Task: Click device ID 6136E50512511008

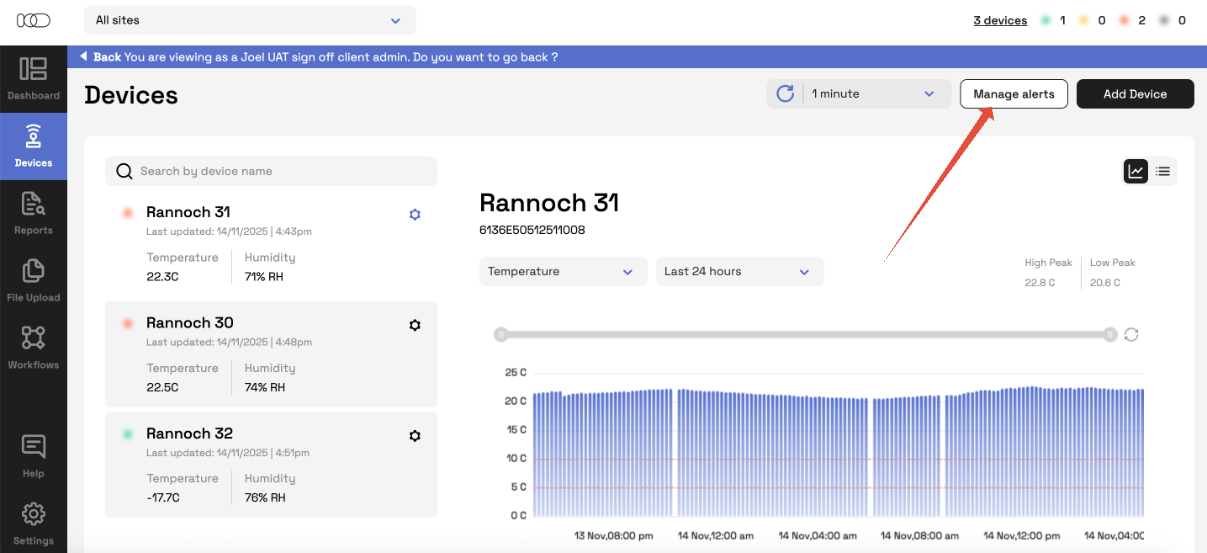Action: click(x=532, y=230)
